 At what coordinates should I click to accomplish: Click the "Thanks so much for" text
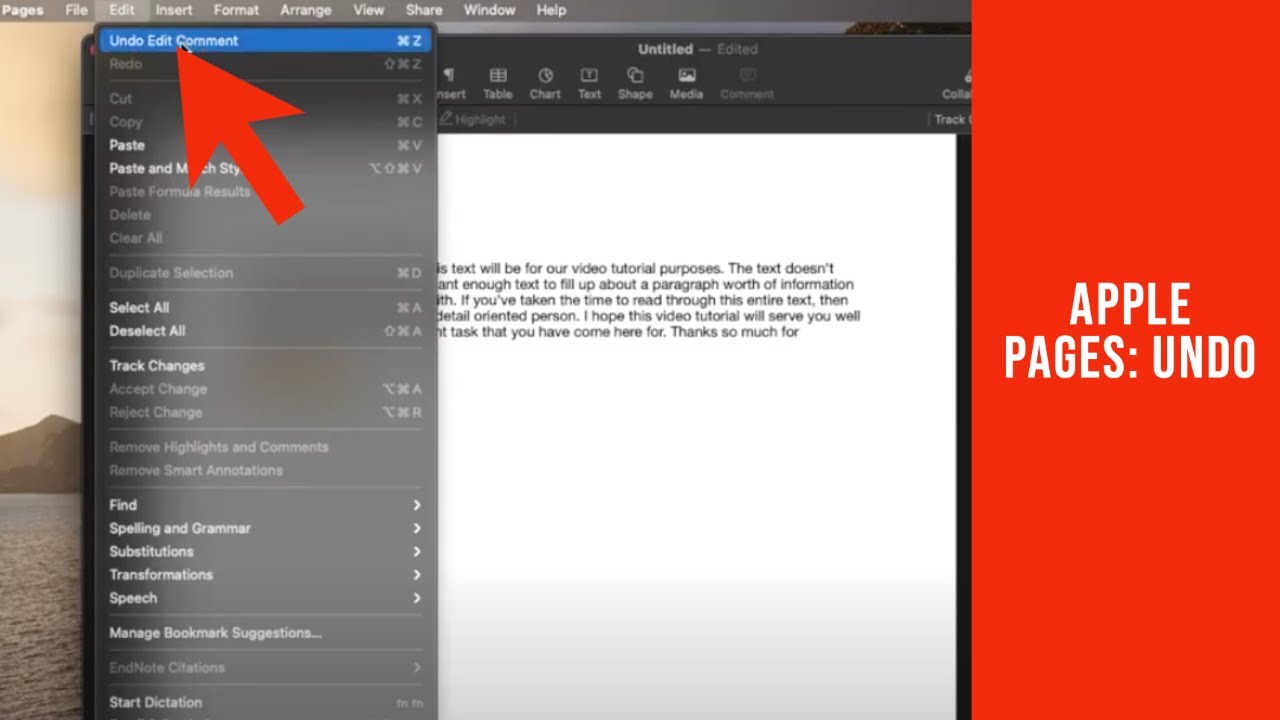click(735, 332)
